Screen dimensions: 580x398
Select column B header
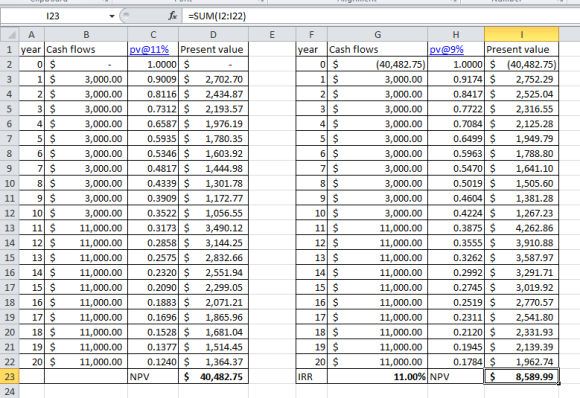coord(86,35)
